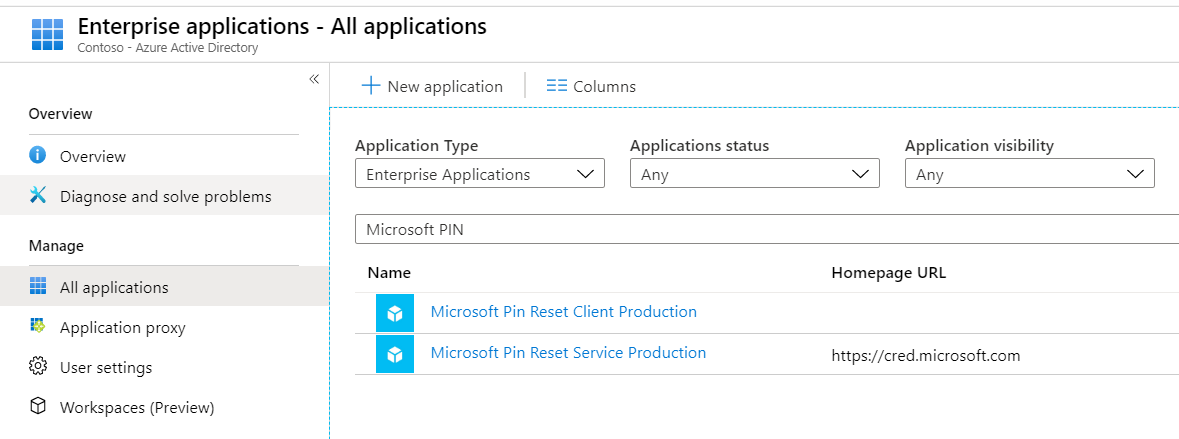
Task: Sort by the Name column header
Action: [x=389, y=272]
